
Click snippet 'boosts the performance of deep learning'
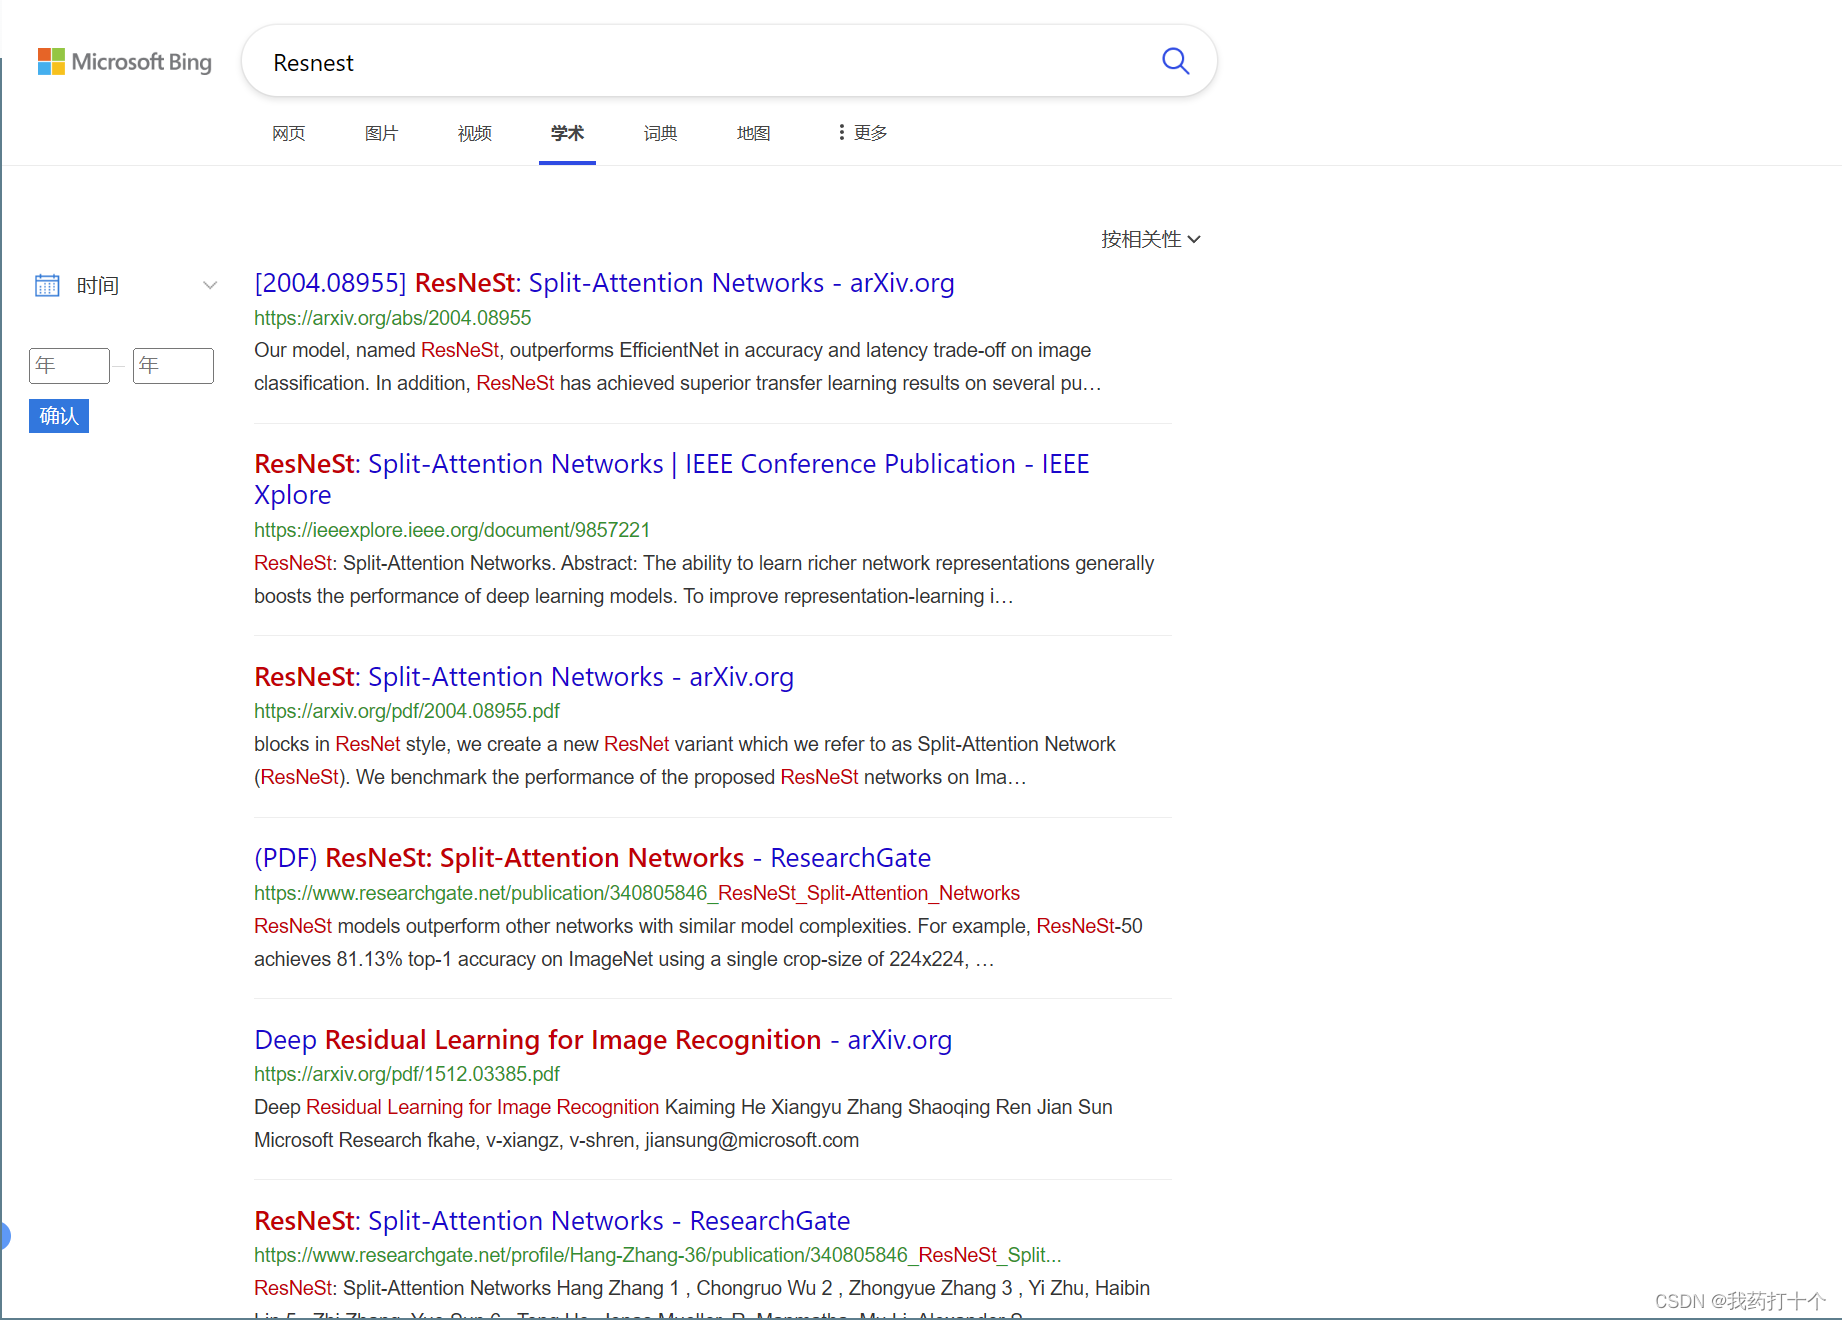point(465,596)
